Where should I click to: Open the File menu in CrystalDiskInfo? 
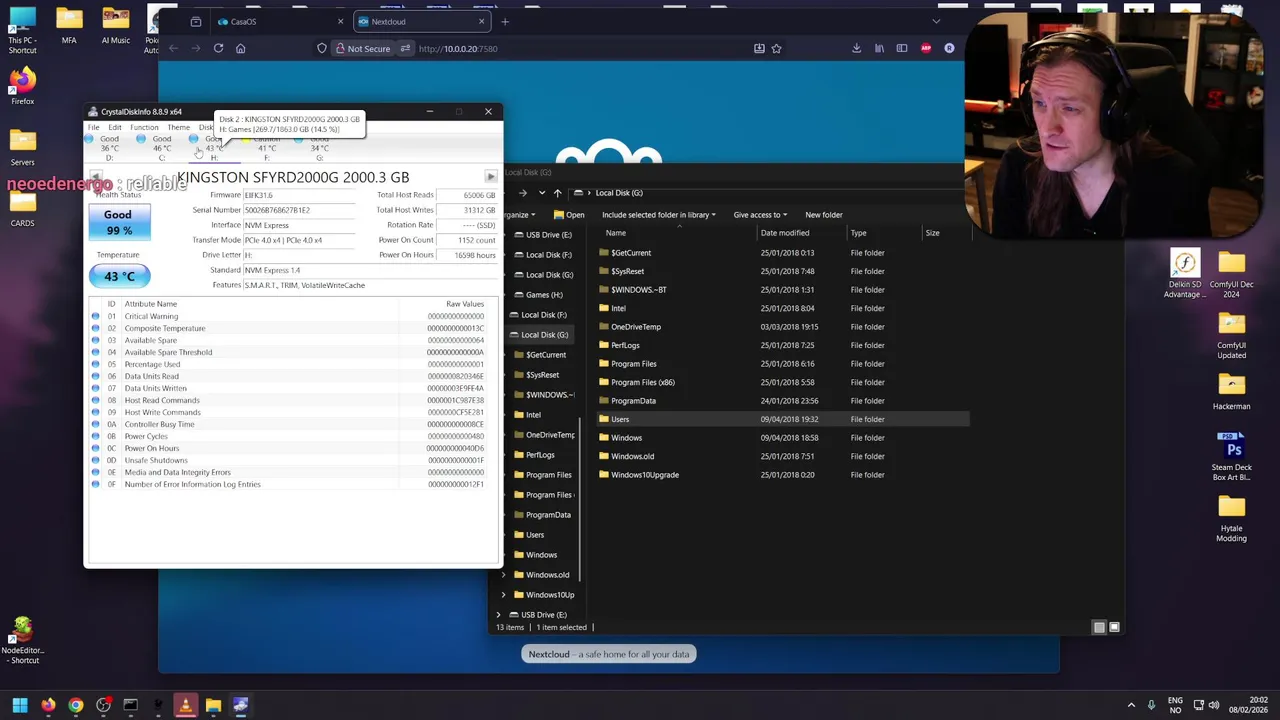coord(93,128)
